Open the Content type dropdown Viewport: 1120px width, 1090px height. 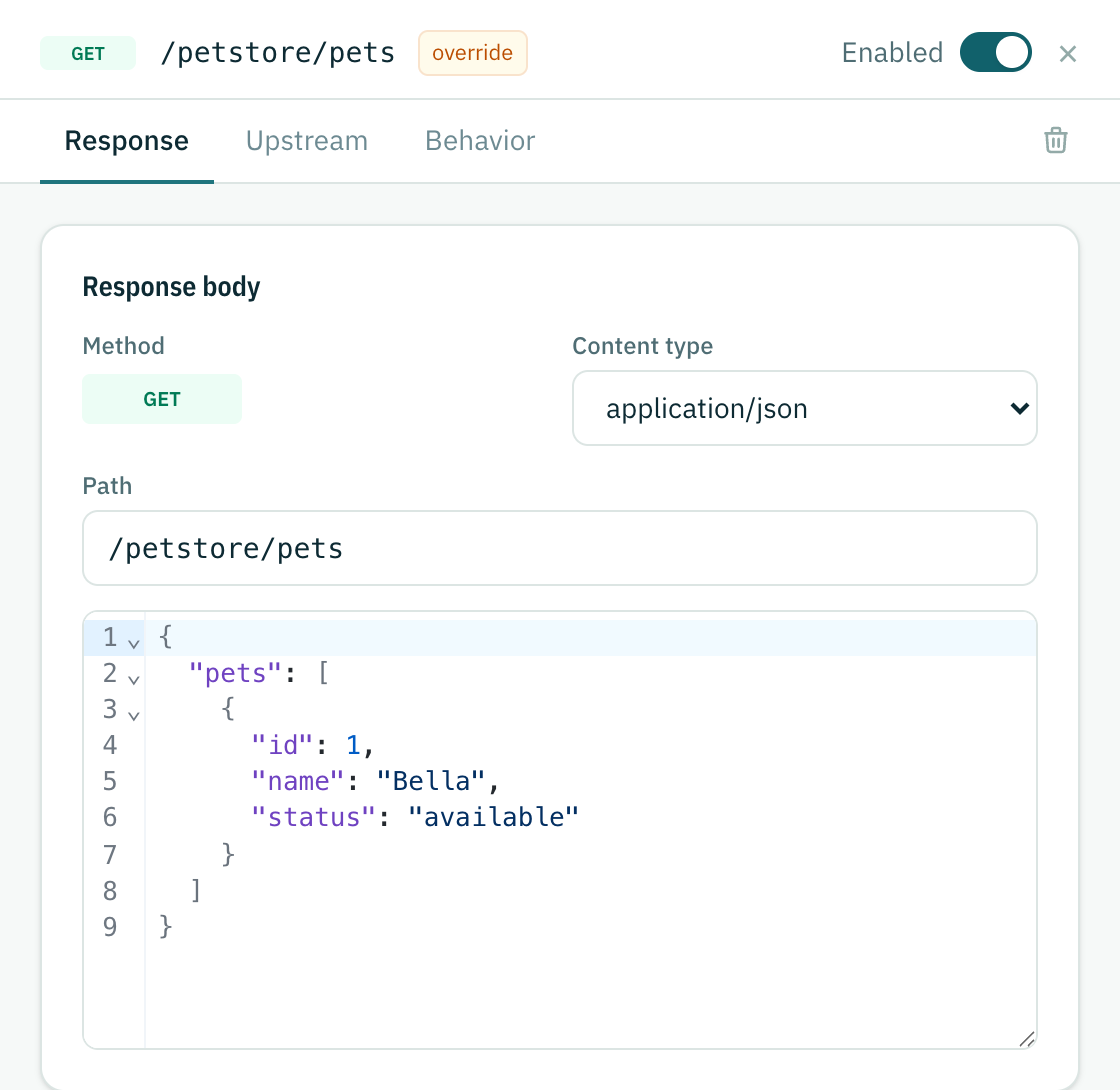point(804,408)
